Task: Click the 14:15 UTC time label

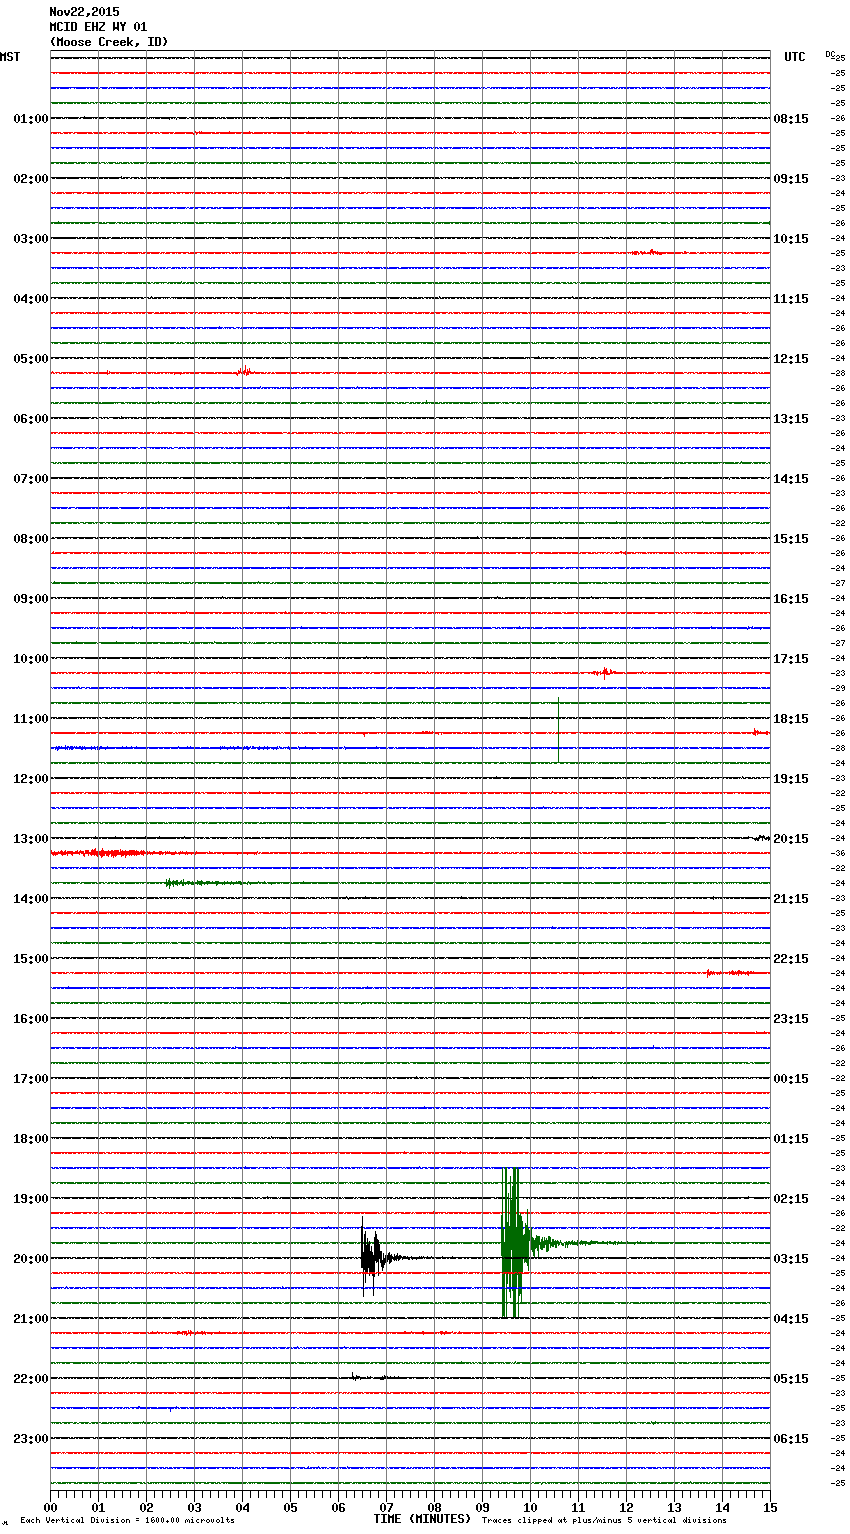Action: click(x=791, y=479)
